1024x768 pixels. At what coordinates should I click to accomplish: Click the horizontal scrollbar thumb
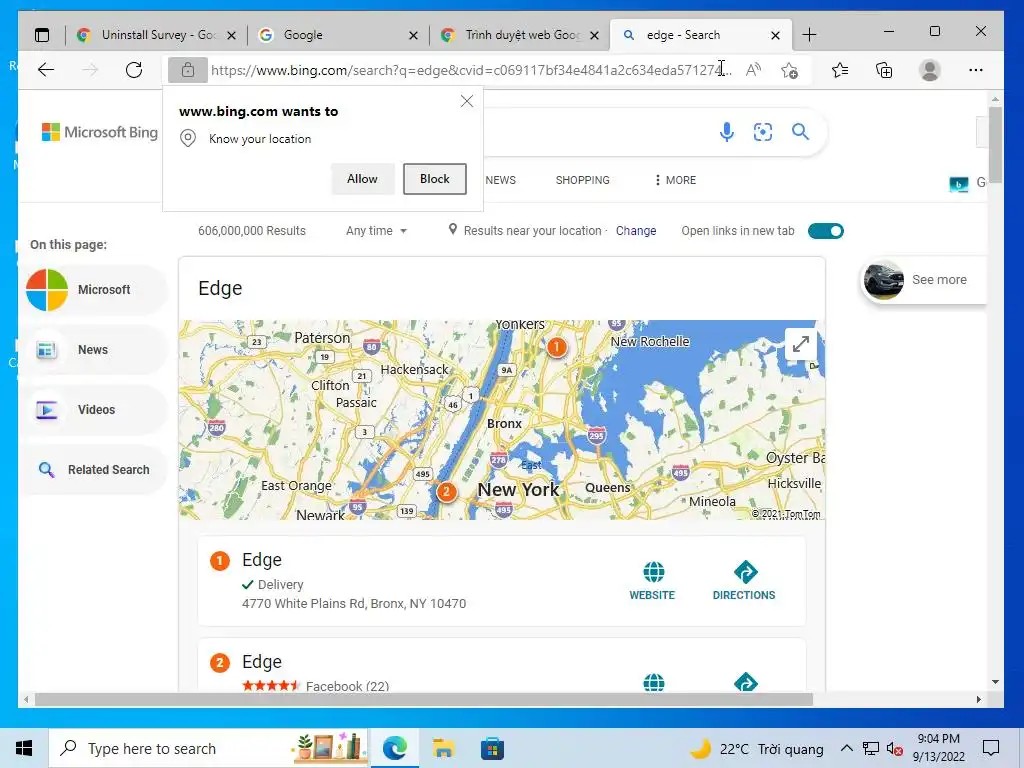click(x=423, y=699)
